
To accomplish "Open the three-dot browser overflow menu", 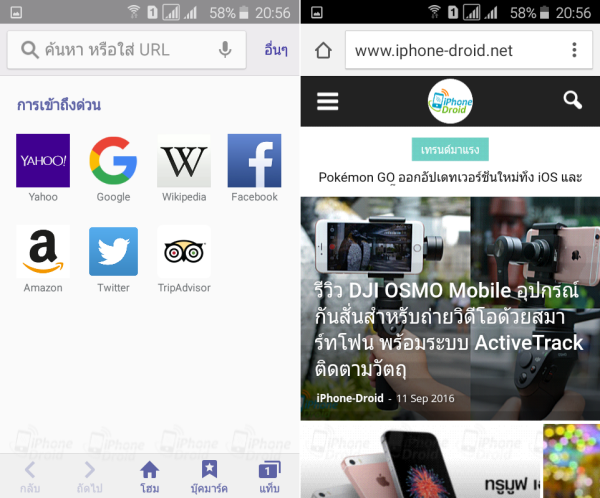I will [574, 50].
